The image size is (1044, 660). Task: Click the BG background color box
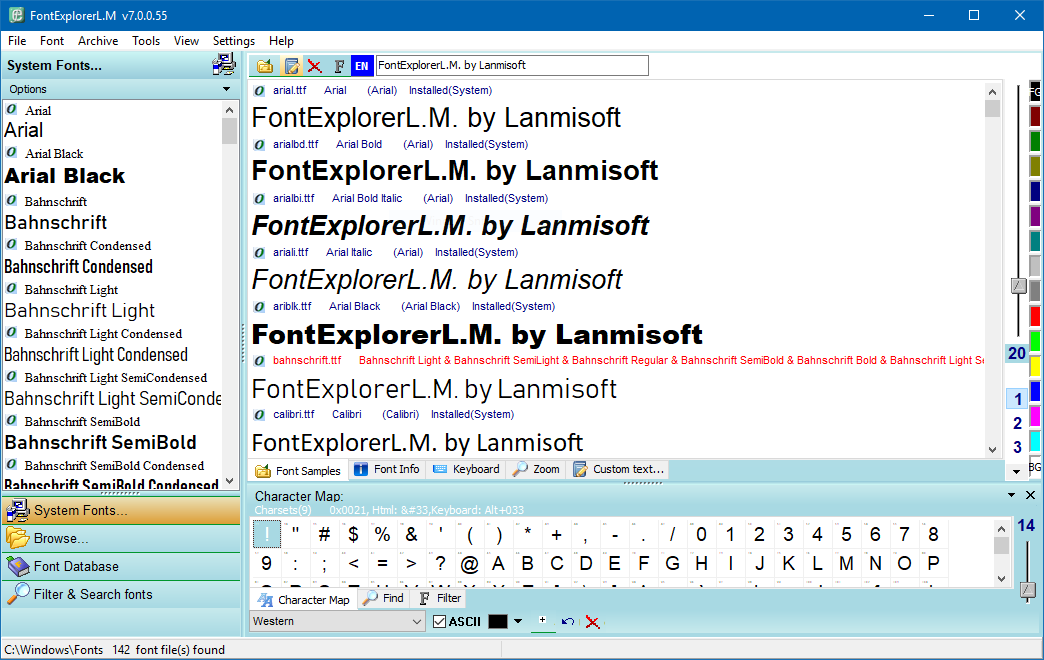pyautogui.click(x=1035, y=467)
